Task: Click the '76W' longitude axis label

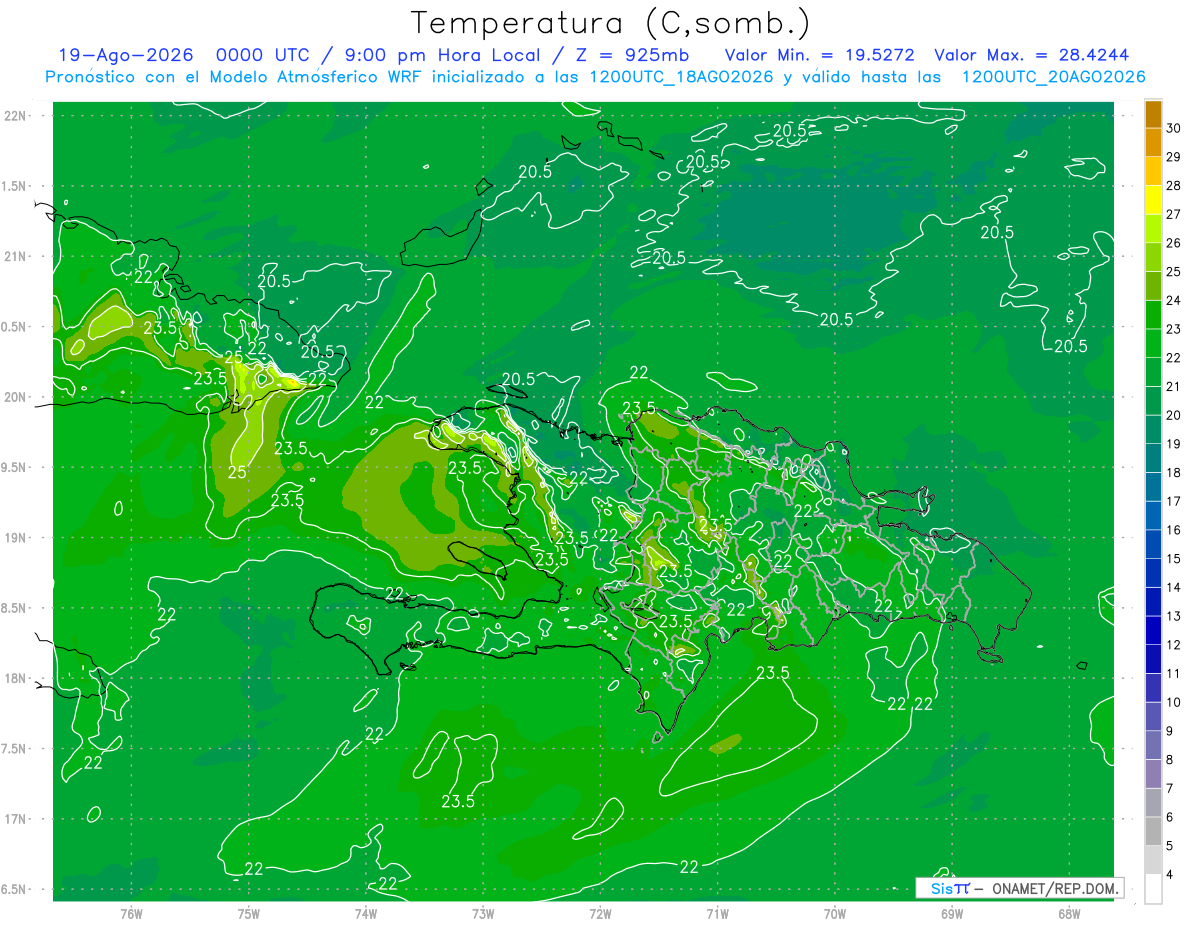Action: point(131,913)
